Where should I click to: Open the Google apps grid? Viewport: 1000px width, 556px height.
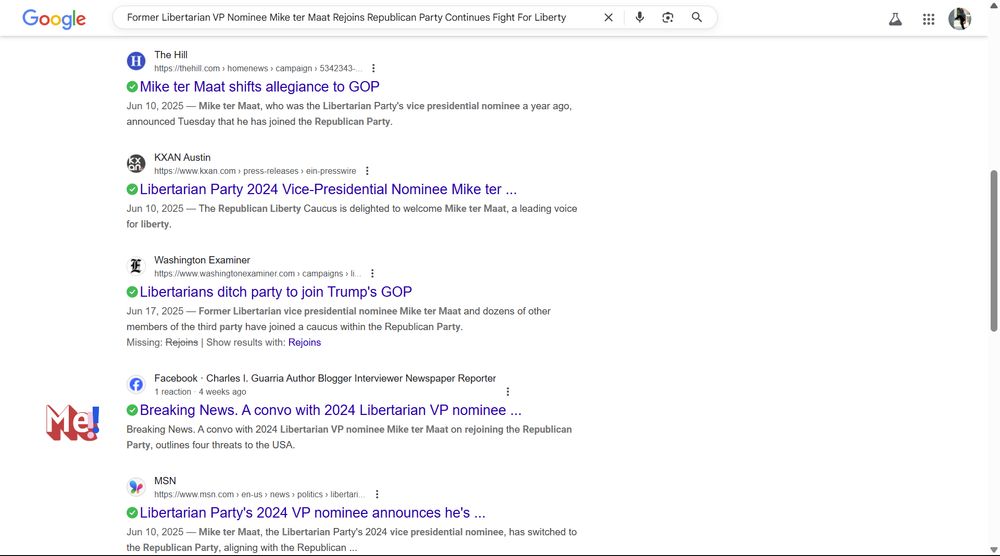[929, 19]
